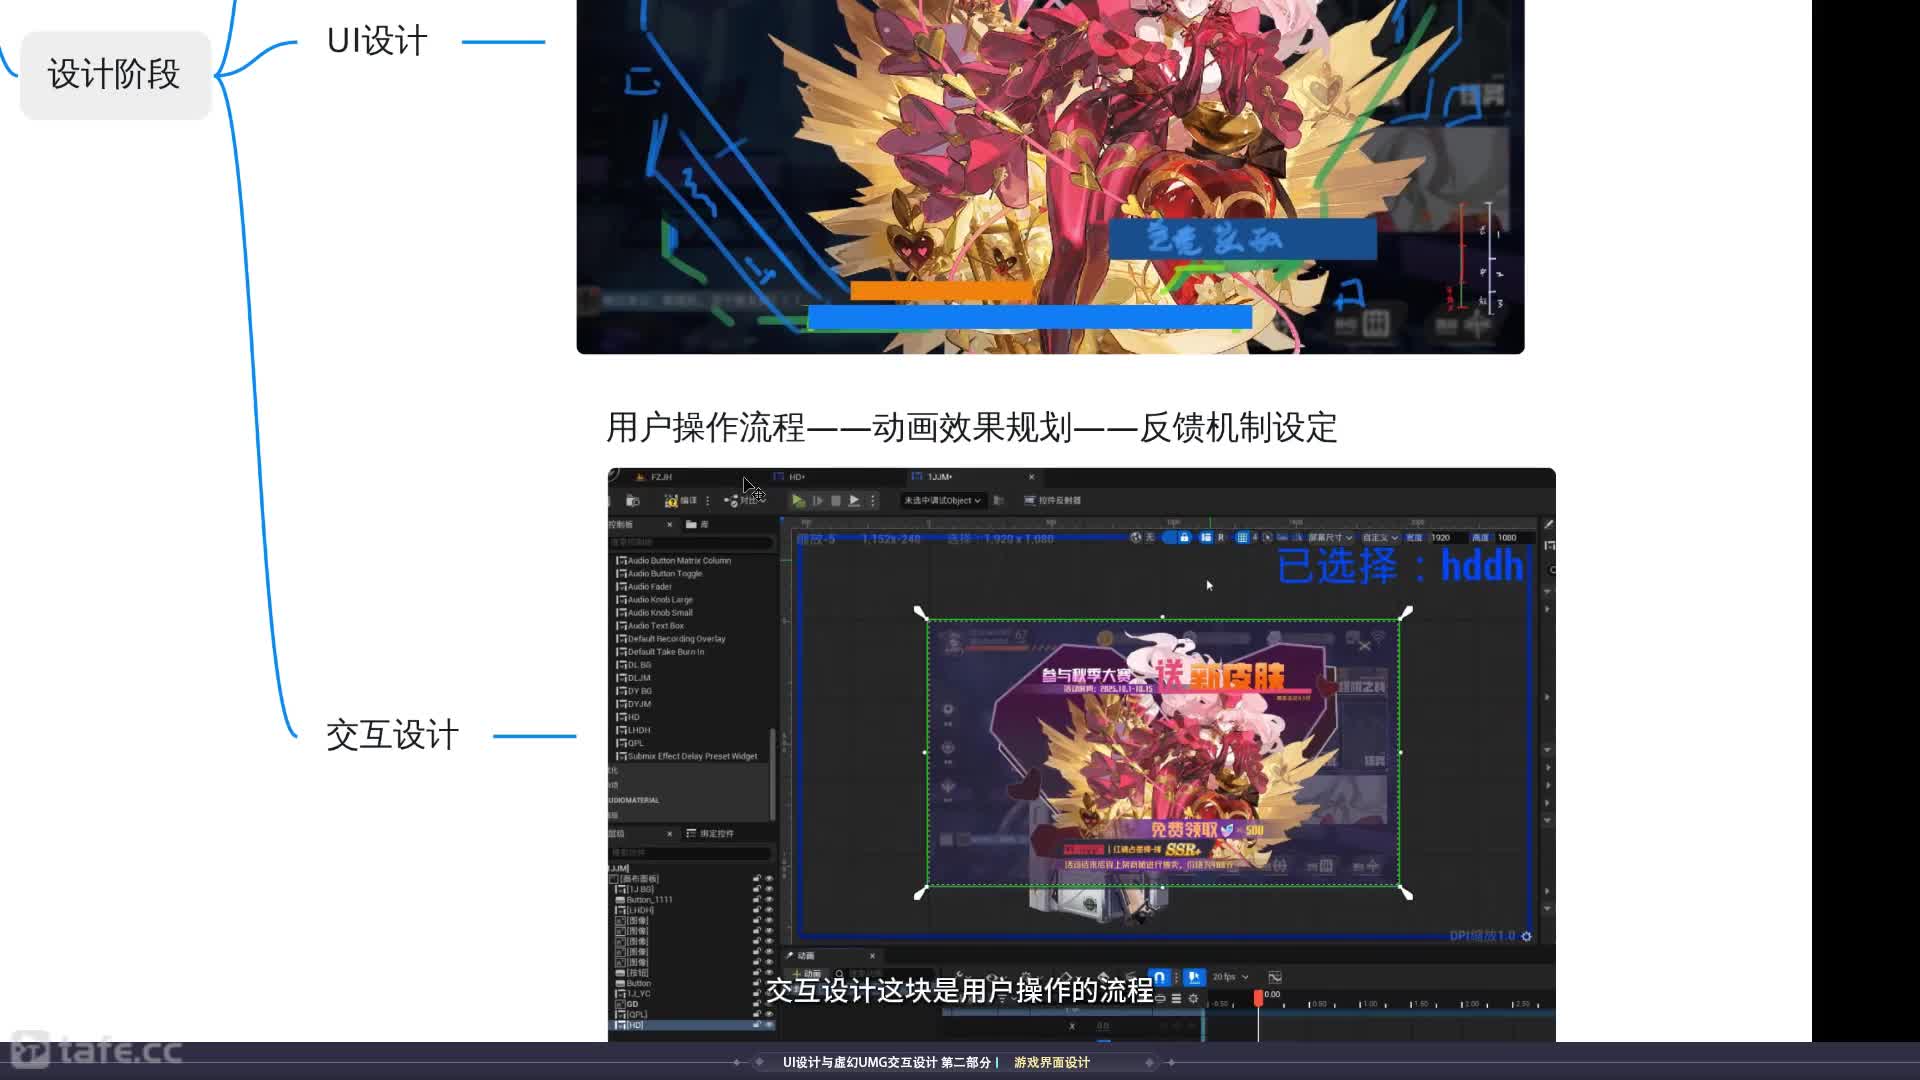Open the debug Object dropdown
The image size is (1920, 1080).
pyautogui.click(x=941, y=500)
